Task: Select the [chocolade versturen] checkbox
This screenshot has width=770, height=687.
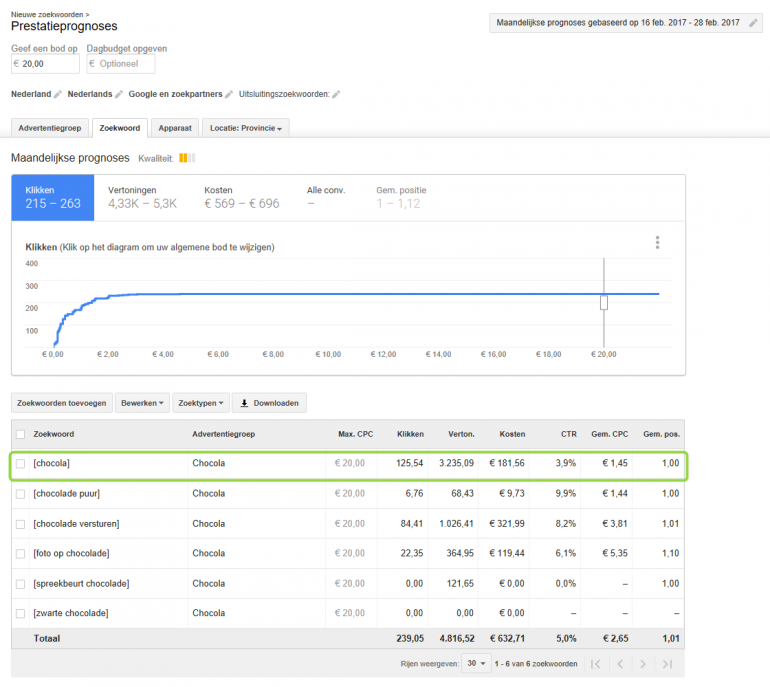Action: click(x=21, y=524)
